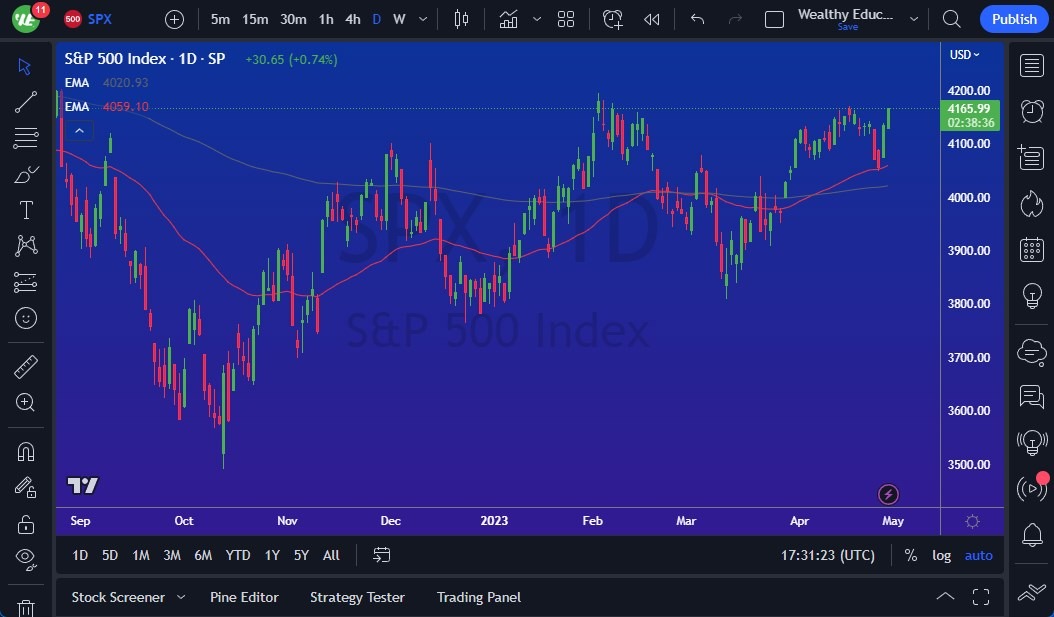Viewport: 1054px width, 617px height.
Task: Start bar replay mode
Action: (x=651, y=19)
